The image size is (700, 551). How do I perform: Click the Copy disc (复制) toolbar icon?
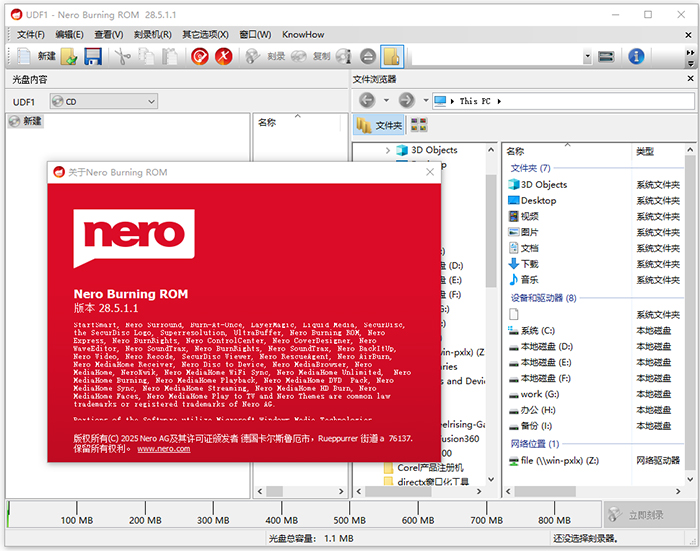pos(311,56)
